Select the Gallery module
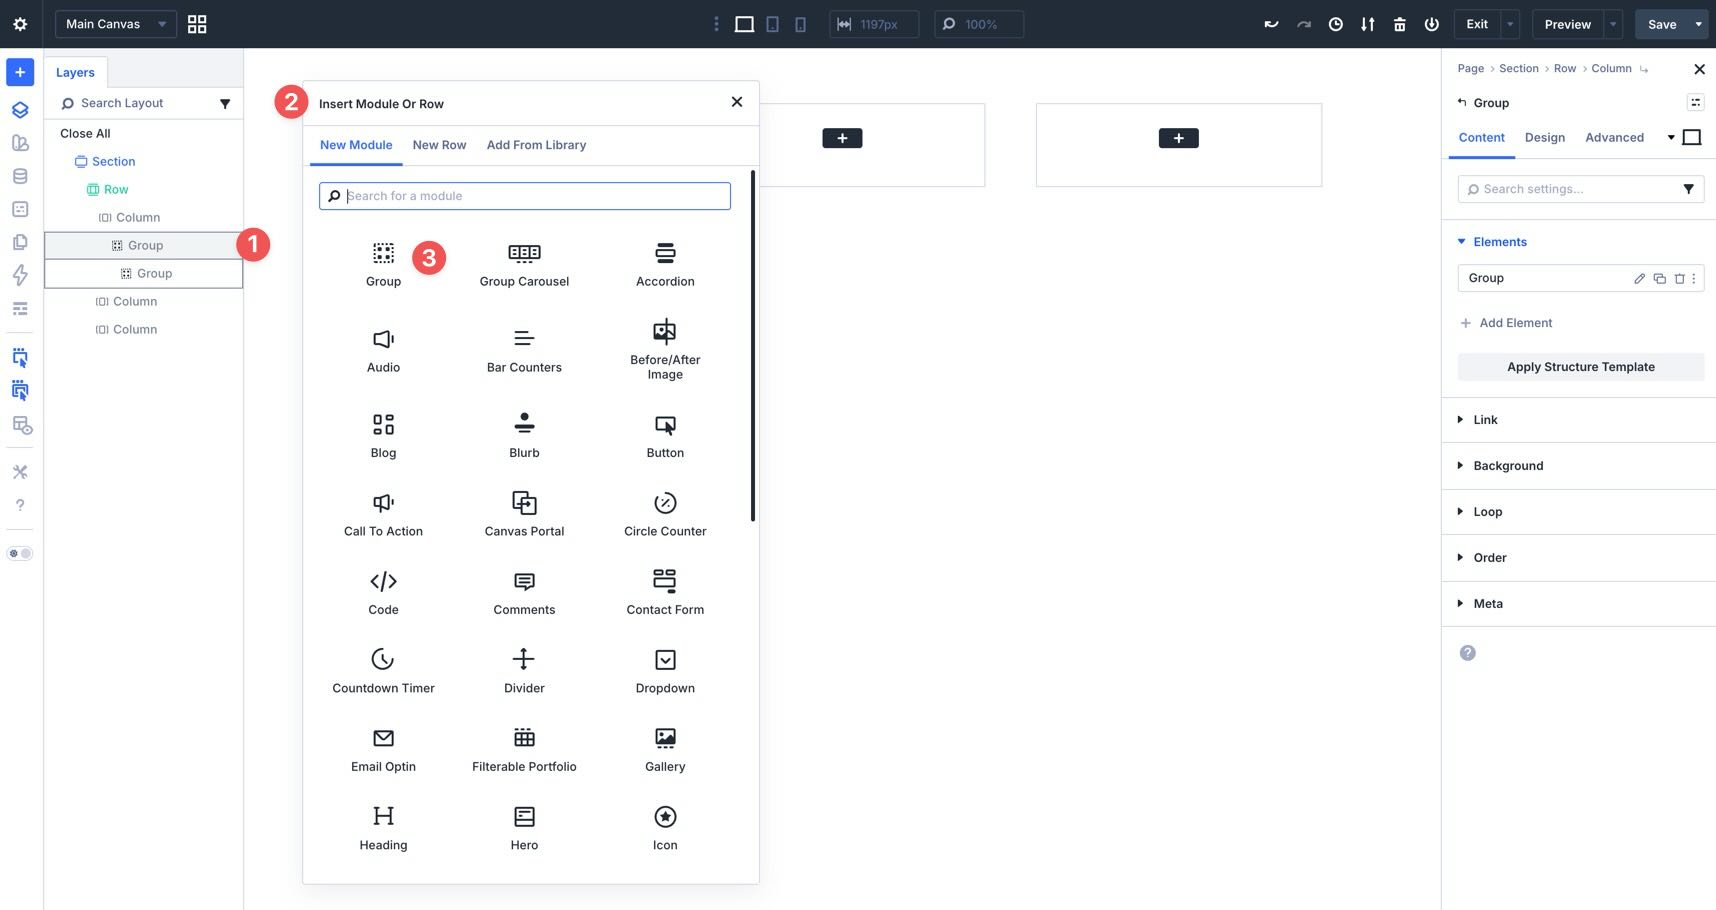The image size is (1716, 910). pos(664,748)
